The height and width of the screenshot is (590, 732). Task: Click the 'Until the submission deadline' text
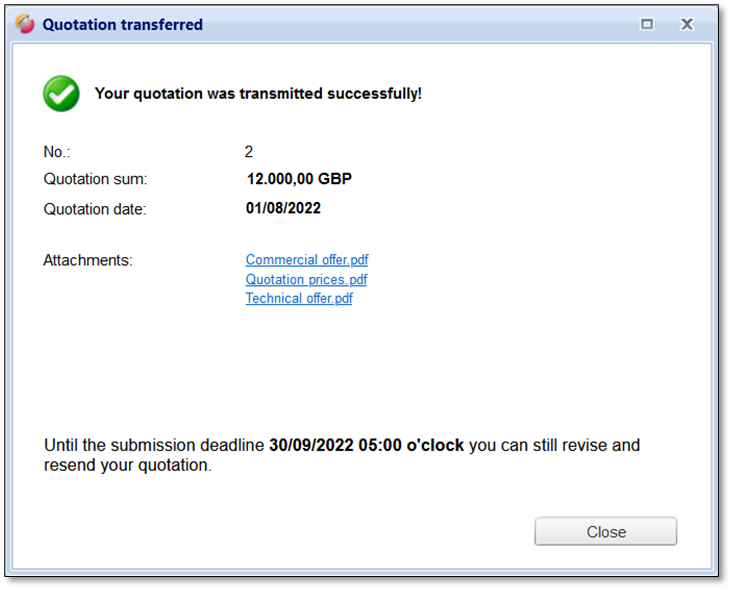(154, 445)
